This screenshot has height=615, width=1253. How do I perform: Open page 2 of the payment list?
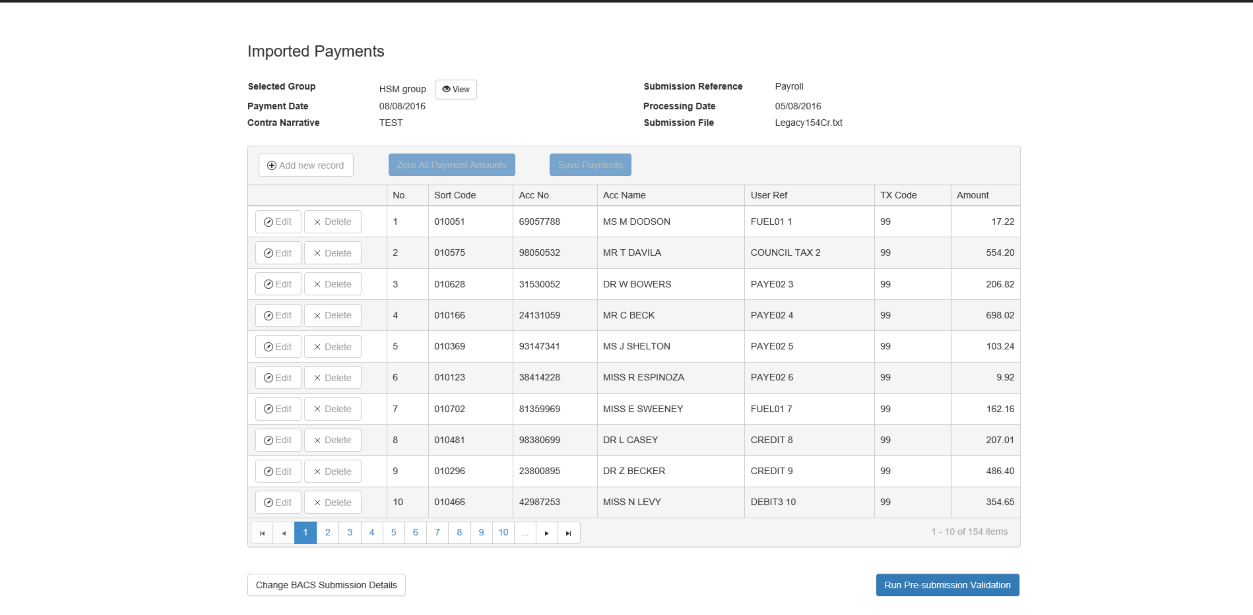pyautogui.click(x=327, y=532)
